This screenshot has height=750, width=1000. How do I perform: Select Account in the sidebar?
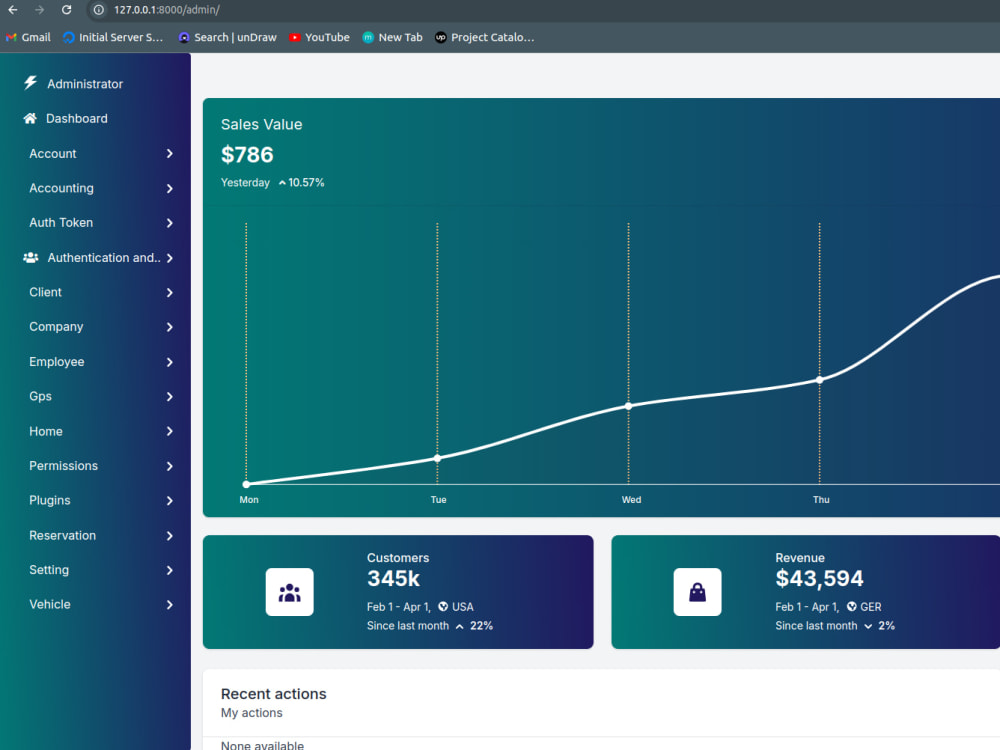(x=52, y=154)
